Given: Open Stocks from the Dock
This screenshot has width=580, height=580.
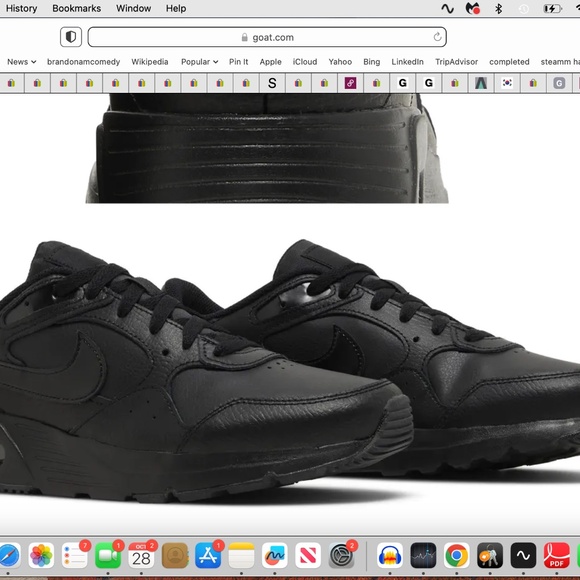Looking at the screenshot, I should (x=423, y=555).
